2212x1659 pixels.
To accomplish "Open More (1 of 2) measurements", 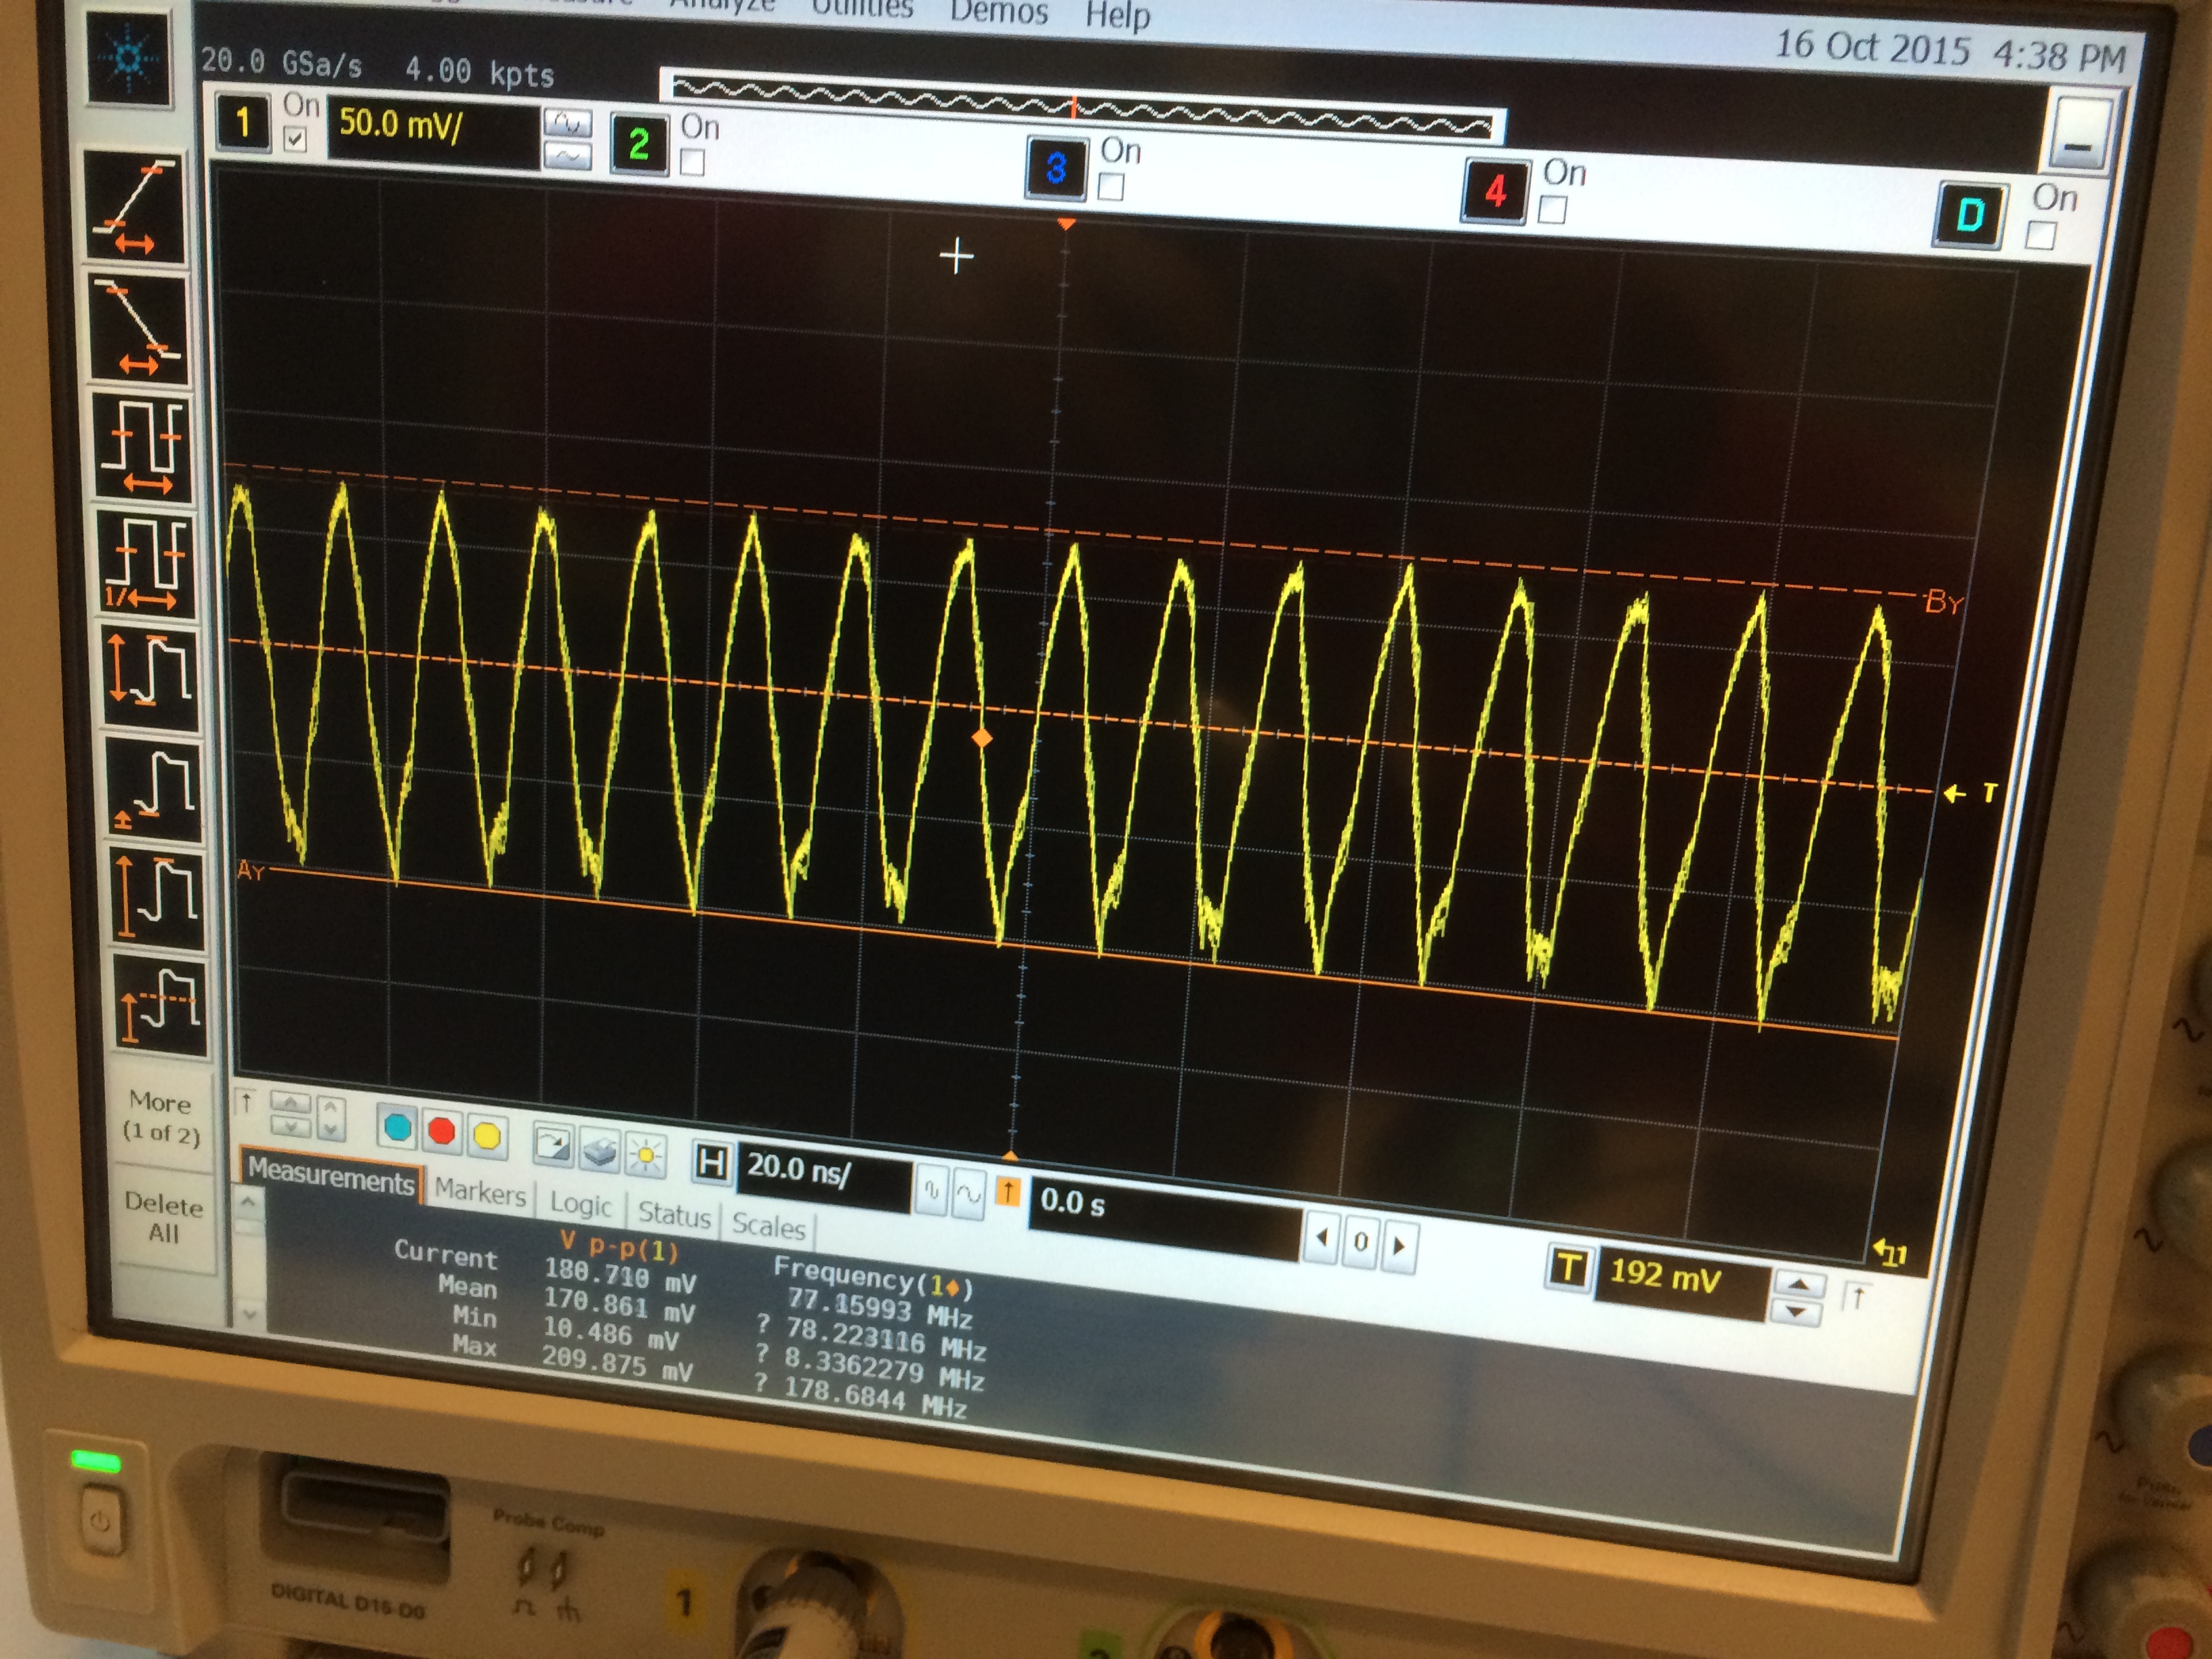I will pos(160,1117).
